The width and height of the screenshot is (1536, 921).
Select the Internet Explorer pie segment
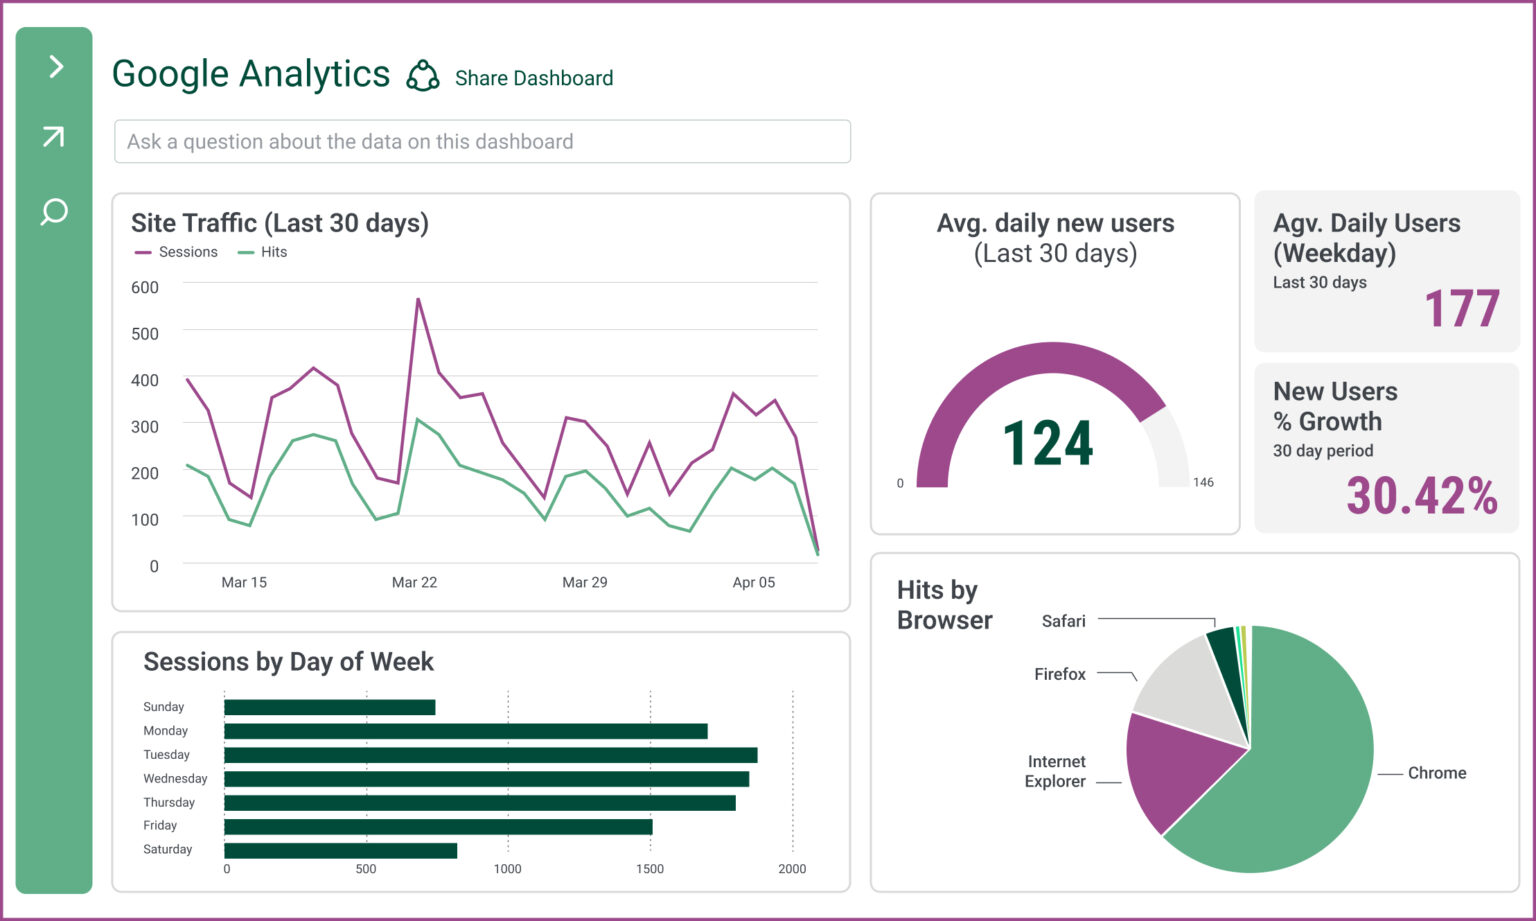pyautogui.click(x=1180, y=780)
